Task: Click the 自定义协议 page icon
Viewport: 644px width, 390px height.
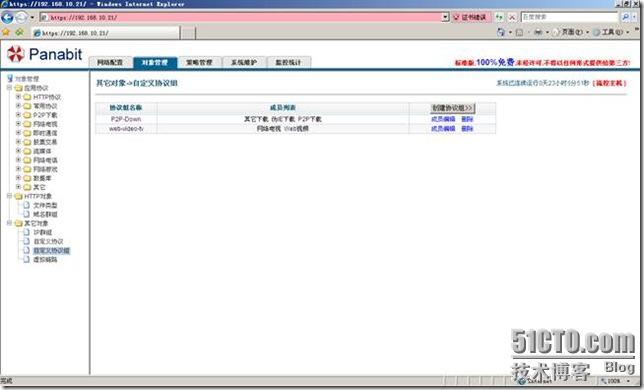Action: point(27,241)
